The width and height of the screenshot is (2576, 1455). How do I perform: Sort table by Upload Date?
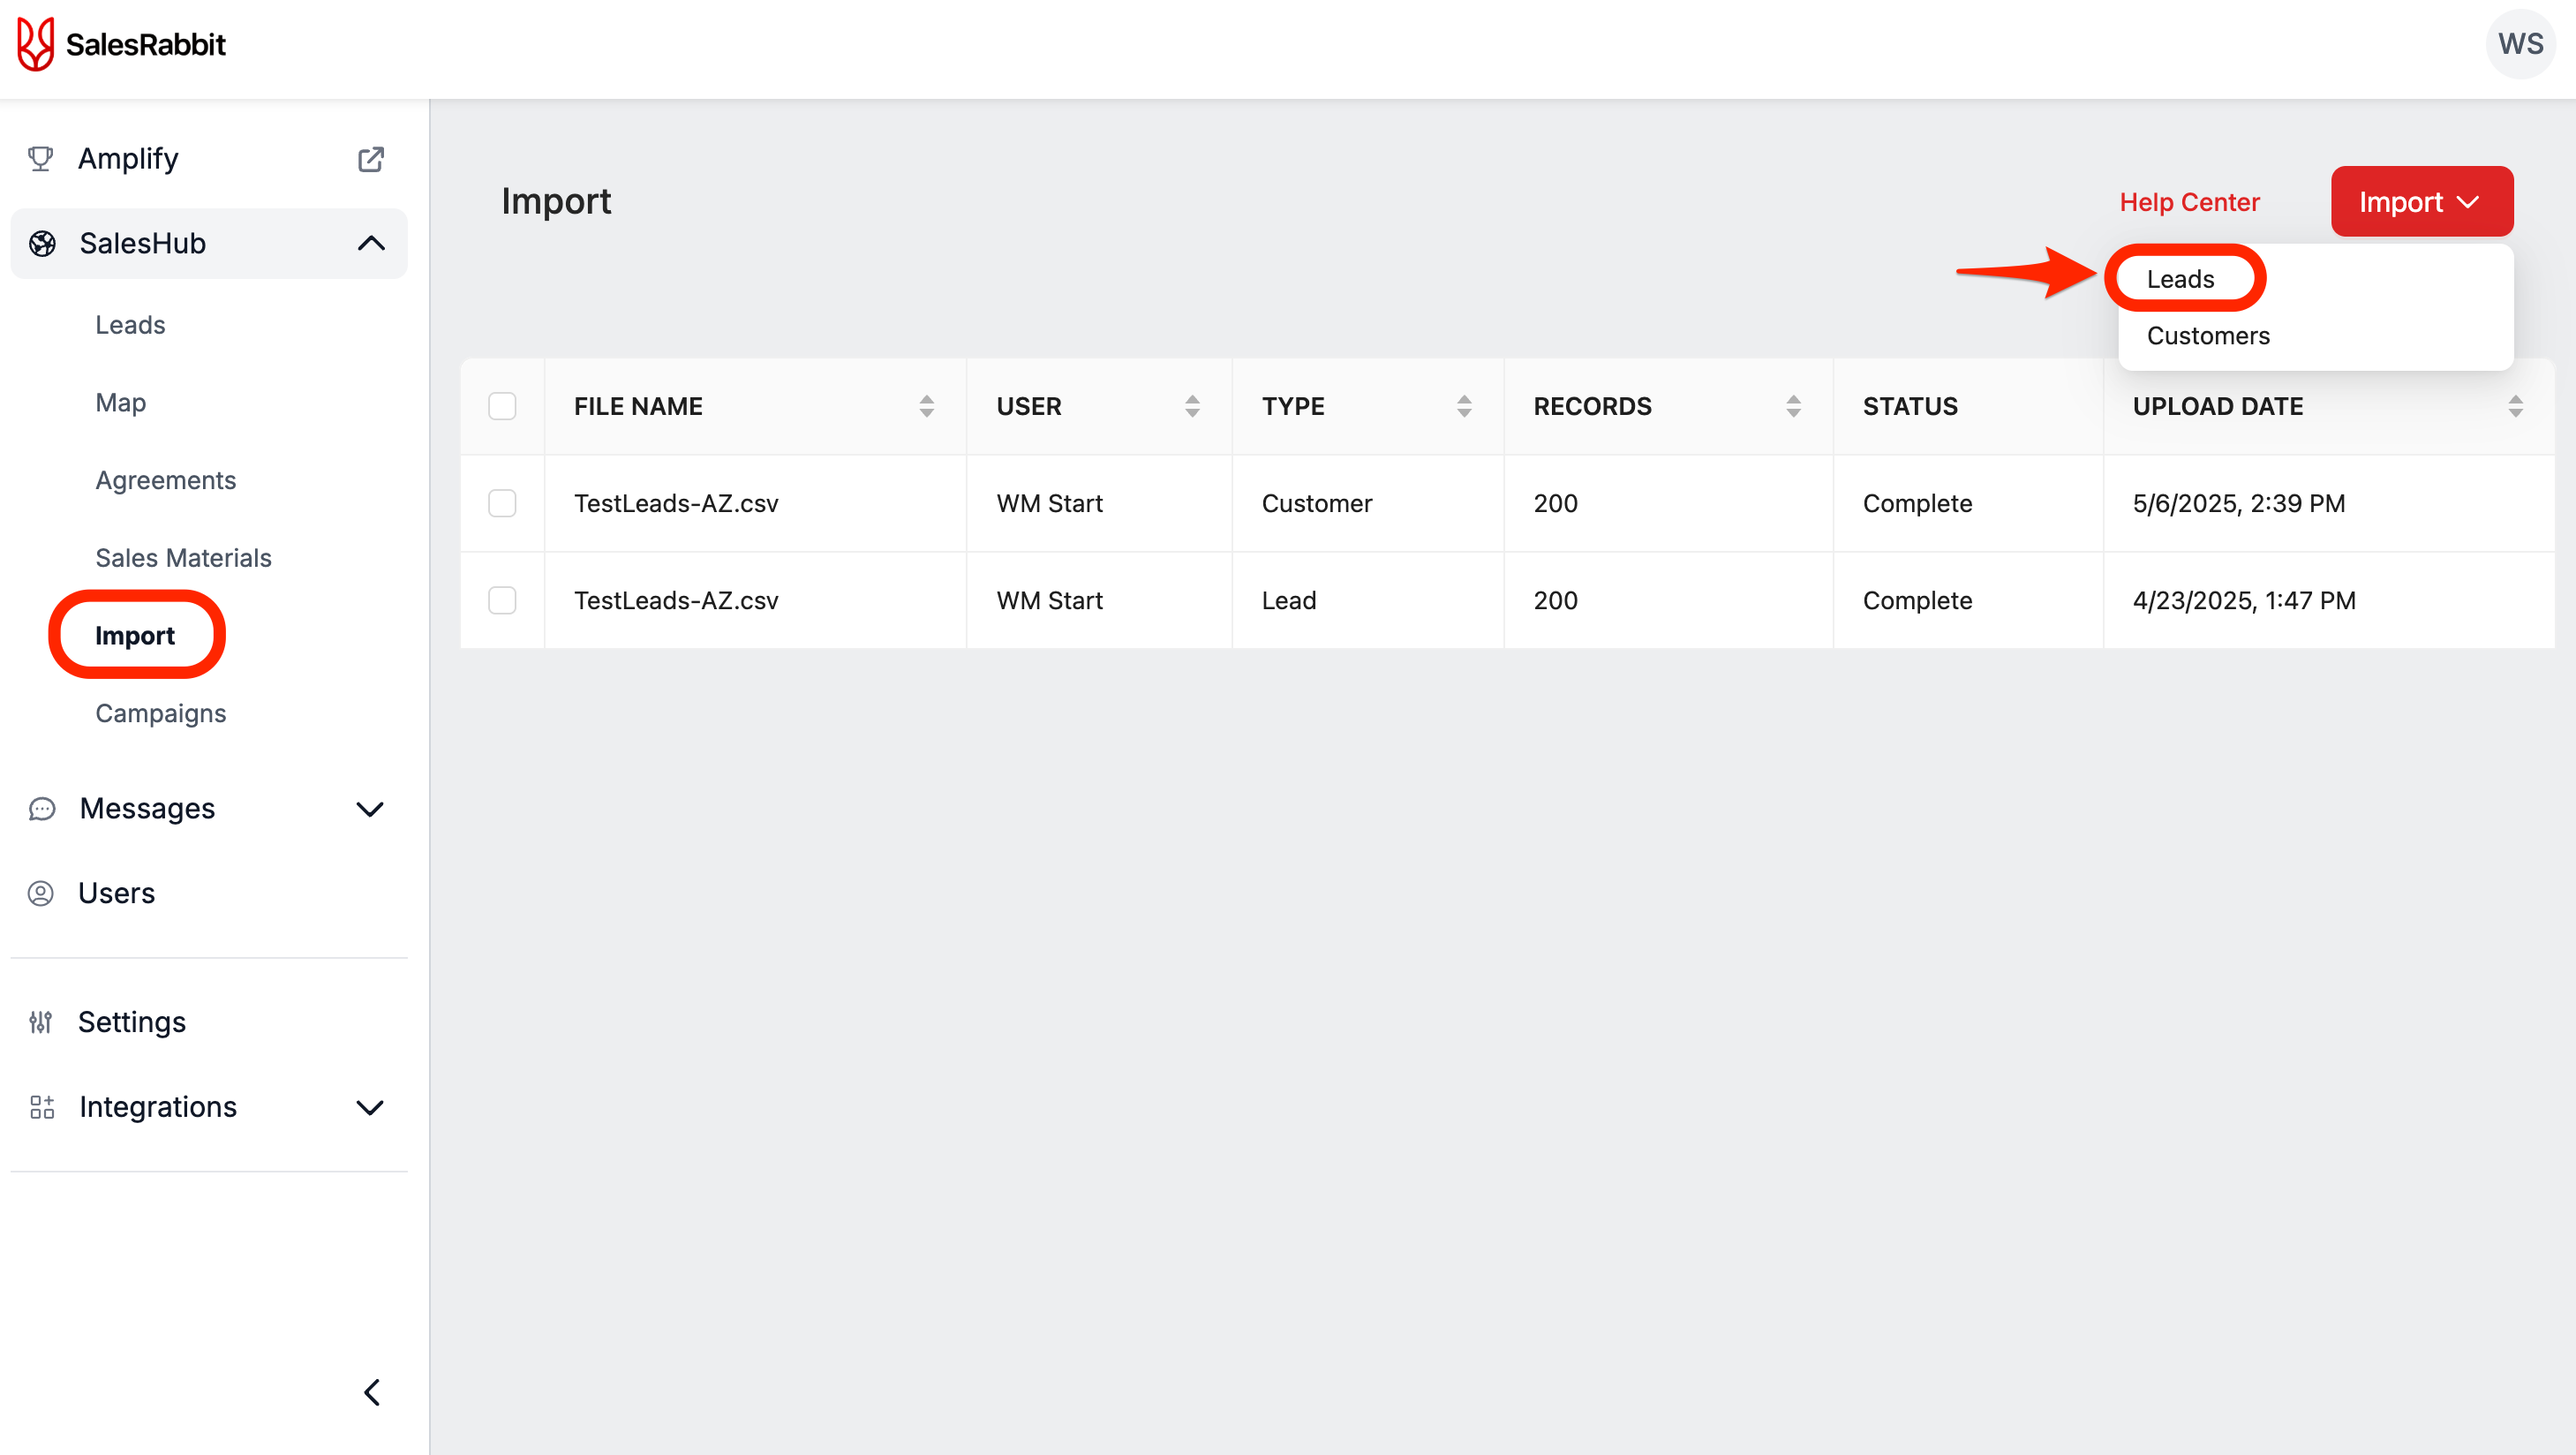2515,406
